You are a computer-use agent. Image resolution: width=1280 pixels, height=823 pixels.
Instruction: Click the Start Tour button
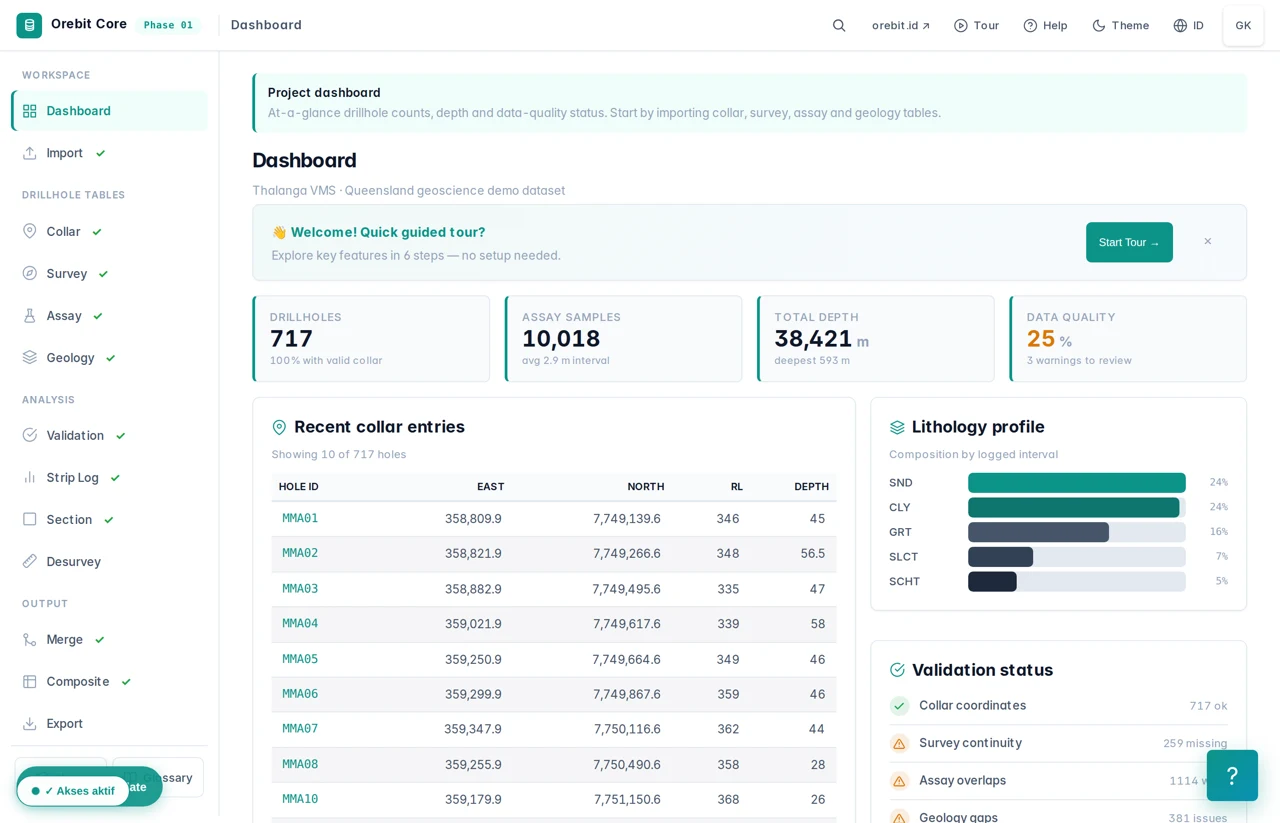point(1129,242)
